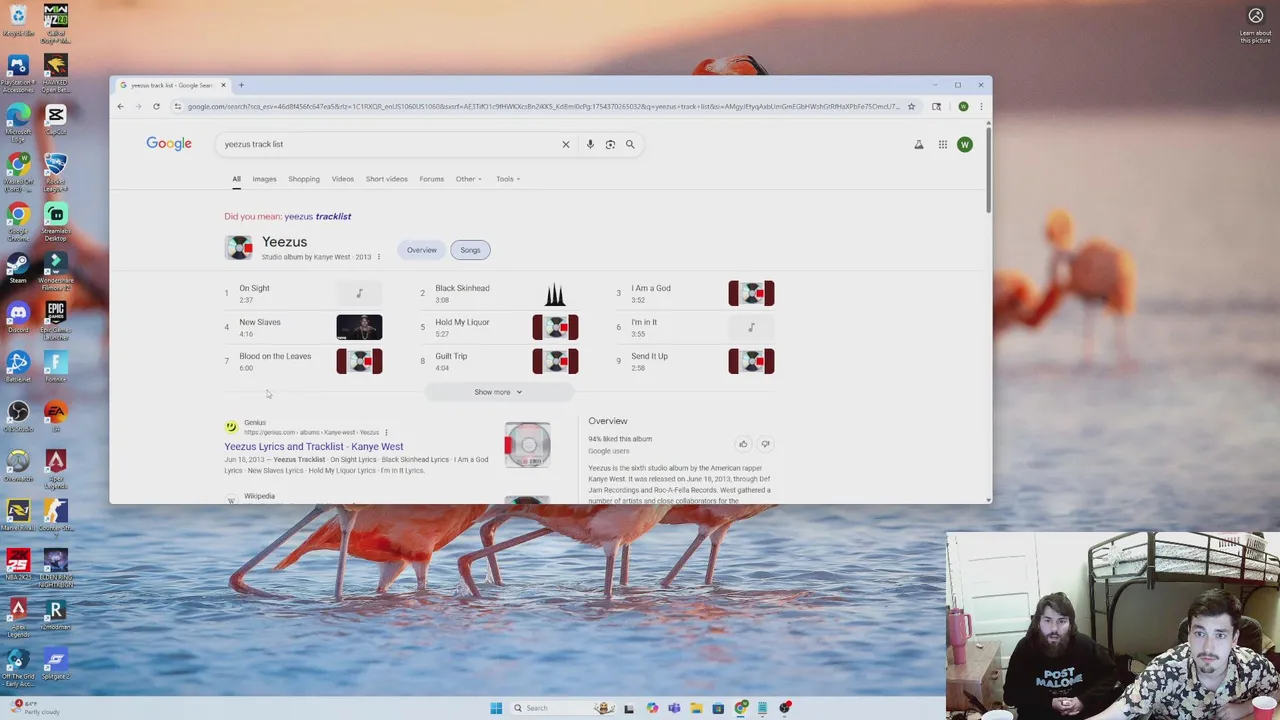Click thumbs down on Overview panel
This screenshot has height=720, width=1280.
[x=765, y=444]
